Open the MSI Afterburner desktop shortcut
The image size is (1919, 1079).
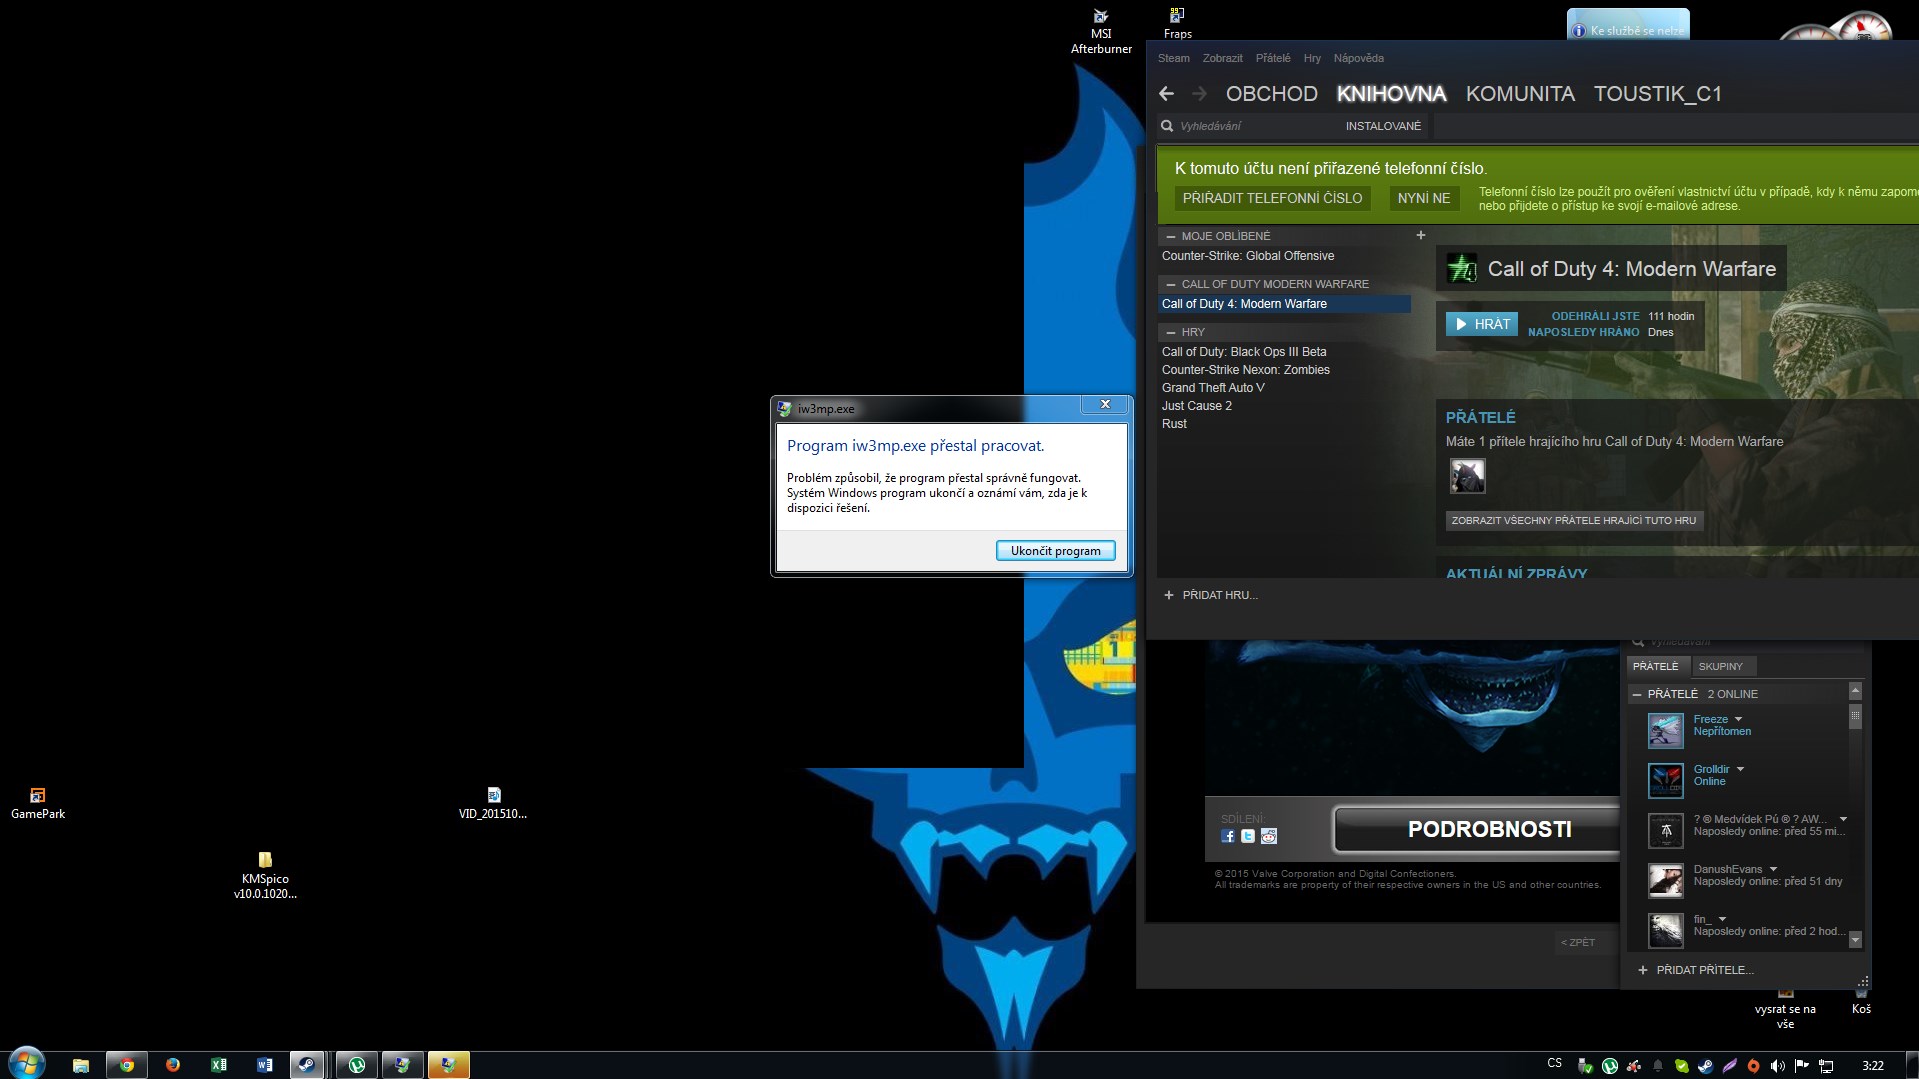click(x=1101, y=32)
